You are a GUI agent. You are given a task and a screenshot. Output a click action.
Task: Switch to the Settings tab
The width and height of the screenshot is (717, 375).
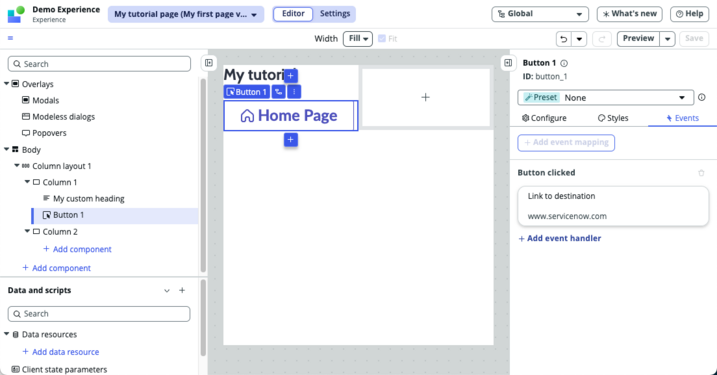coord(335,14)
